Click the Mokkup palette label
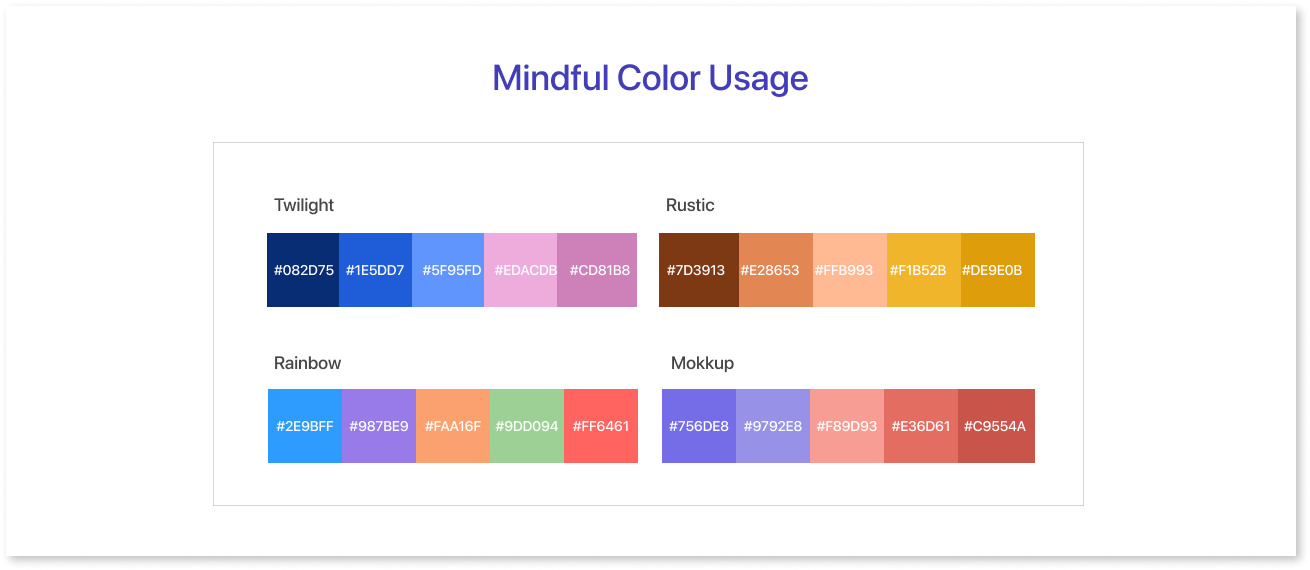Screen dimensions: 1310x570 [702, 363]
